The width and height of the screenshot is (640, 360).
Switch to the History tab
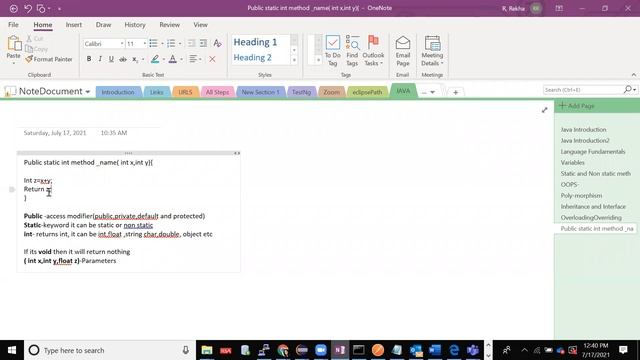(x=135, y=25)
